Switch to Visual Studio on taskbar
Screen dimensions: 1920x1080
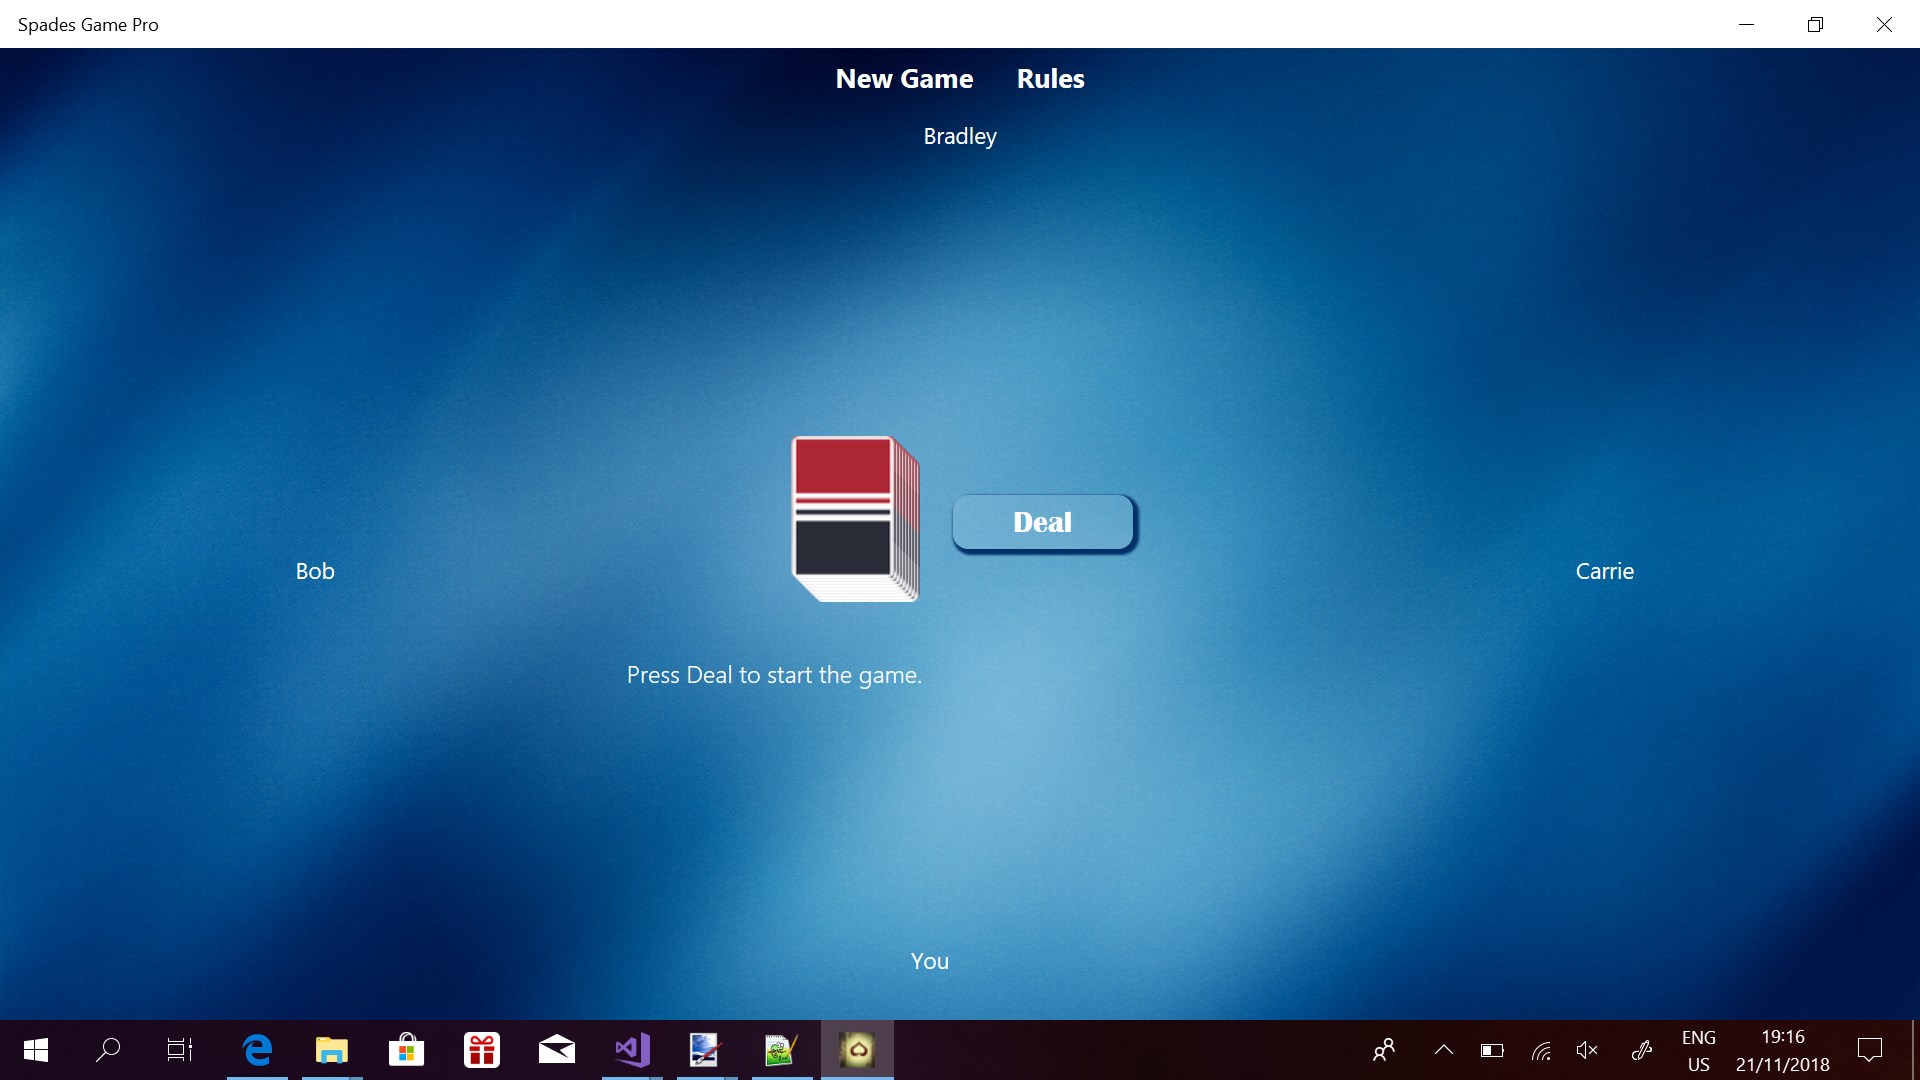(x=632, y=1050)
